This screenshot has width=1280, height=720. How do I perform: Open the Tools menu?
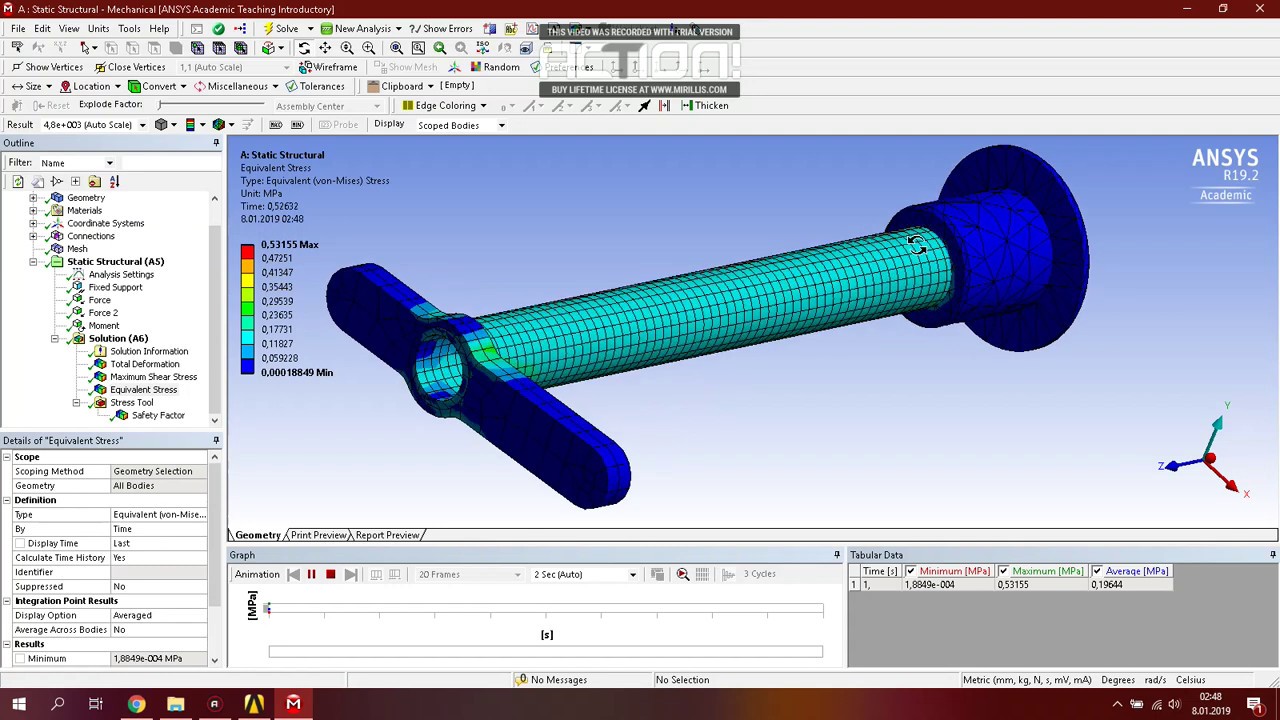(x=129, y=29)
